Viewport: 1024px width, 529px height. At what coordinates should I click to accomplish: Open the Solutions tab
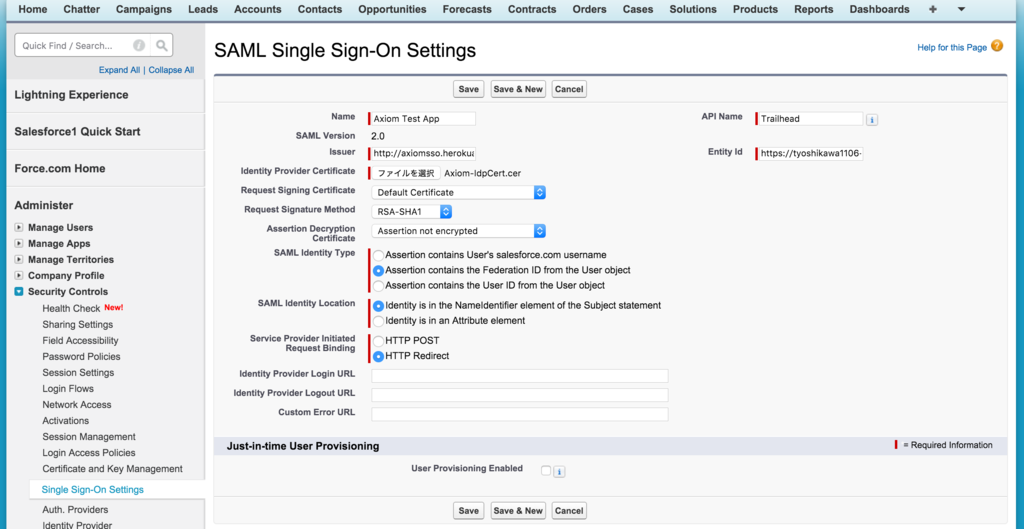coord(692,9)
